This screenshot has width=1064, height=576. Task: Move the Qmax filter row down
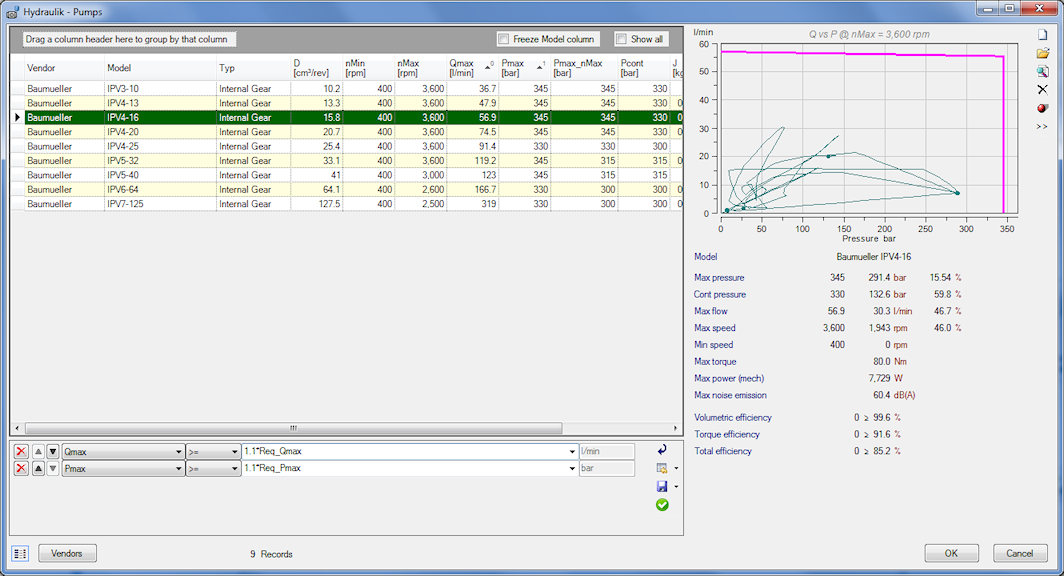tap(52, 451)
